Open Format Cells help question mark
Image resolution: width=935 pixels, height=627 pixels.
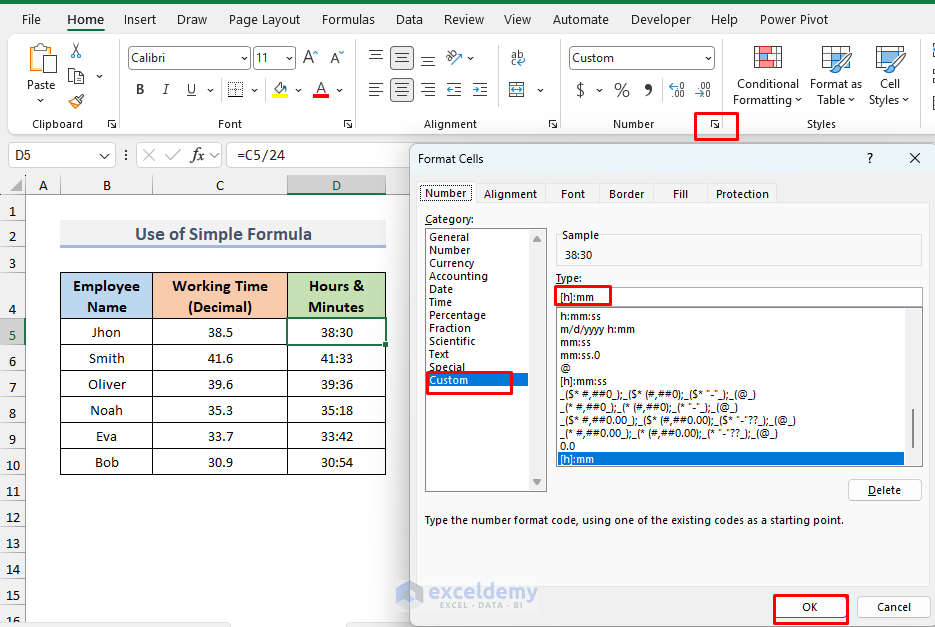coord(870,158)
